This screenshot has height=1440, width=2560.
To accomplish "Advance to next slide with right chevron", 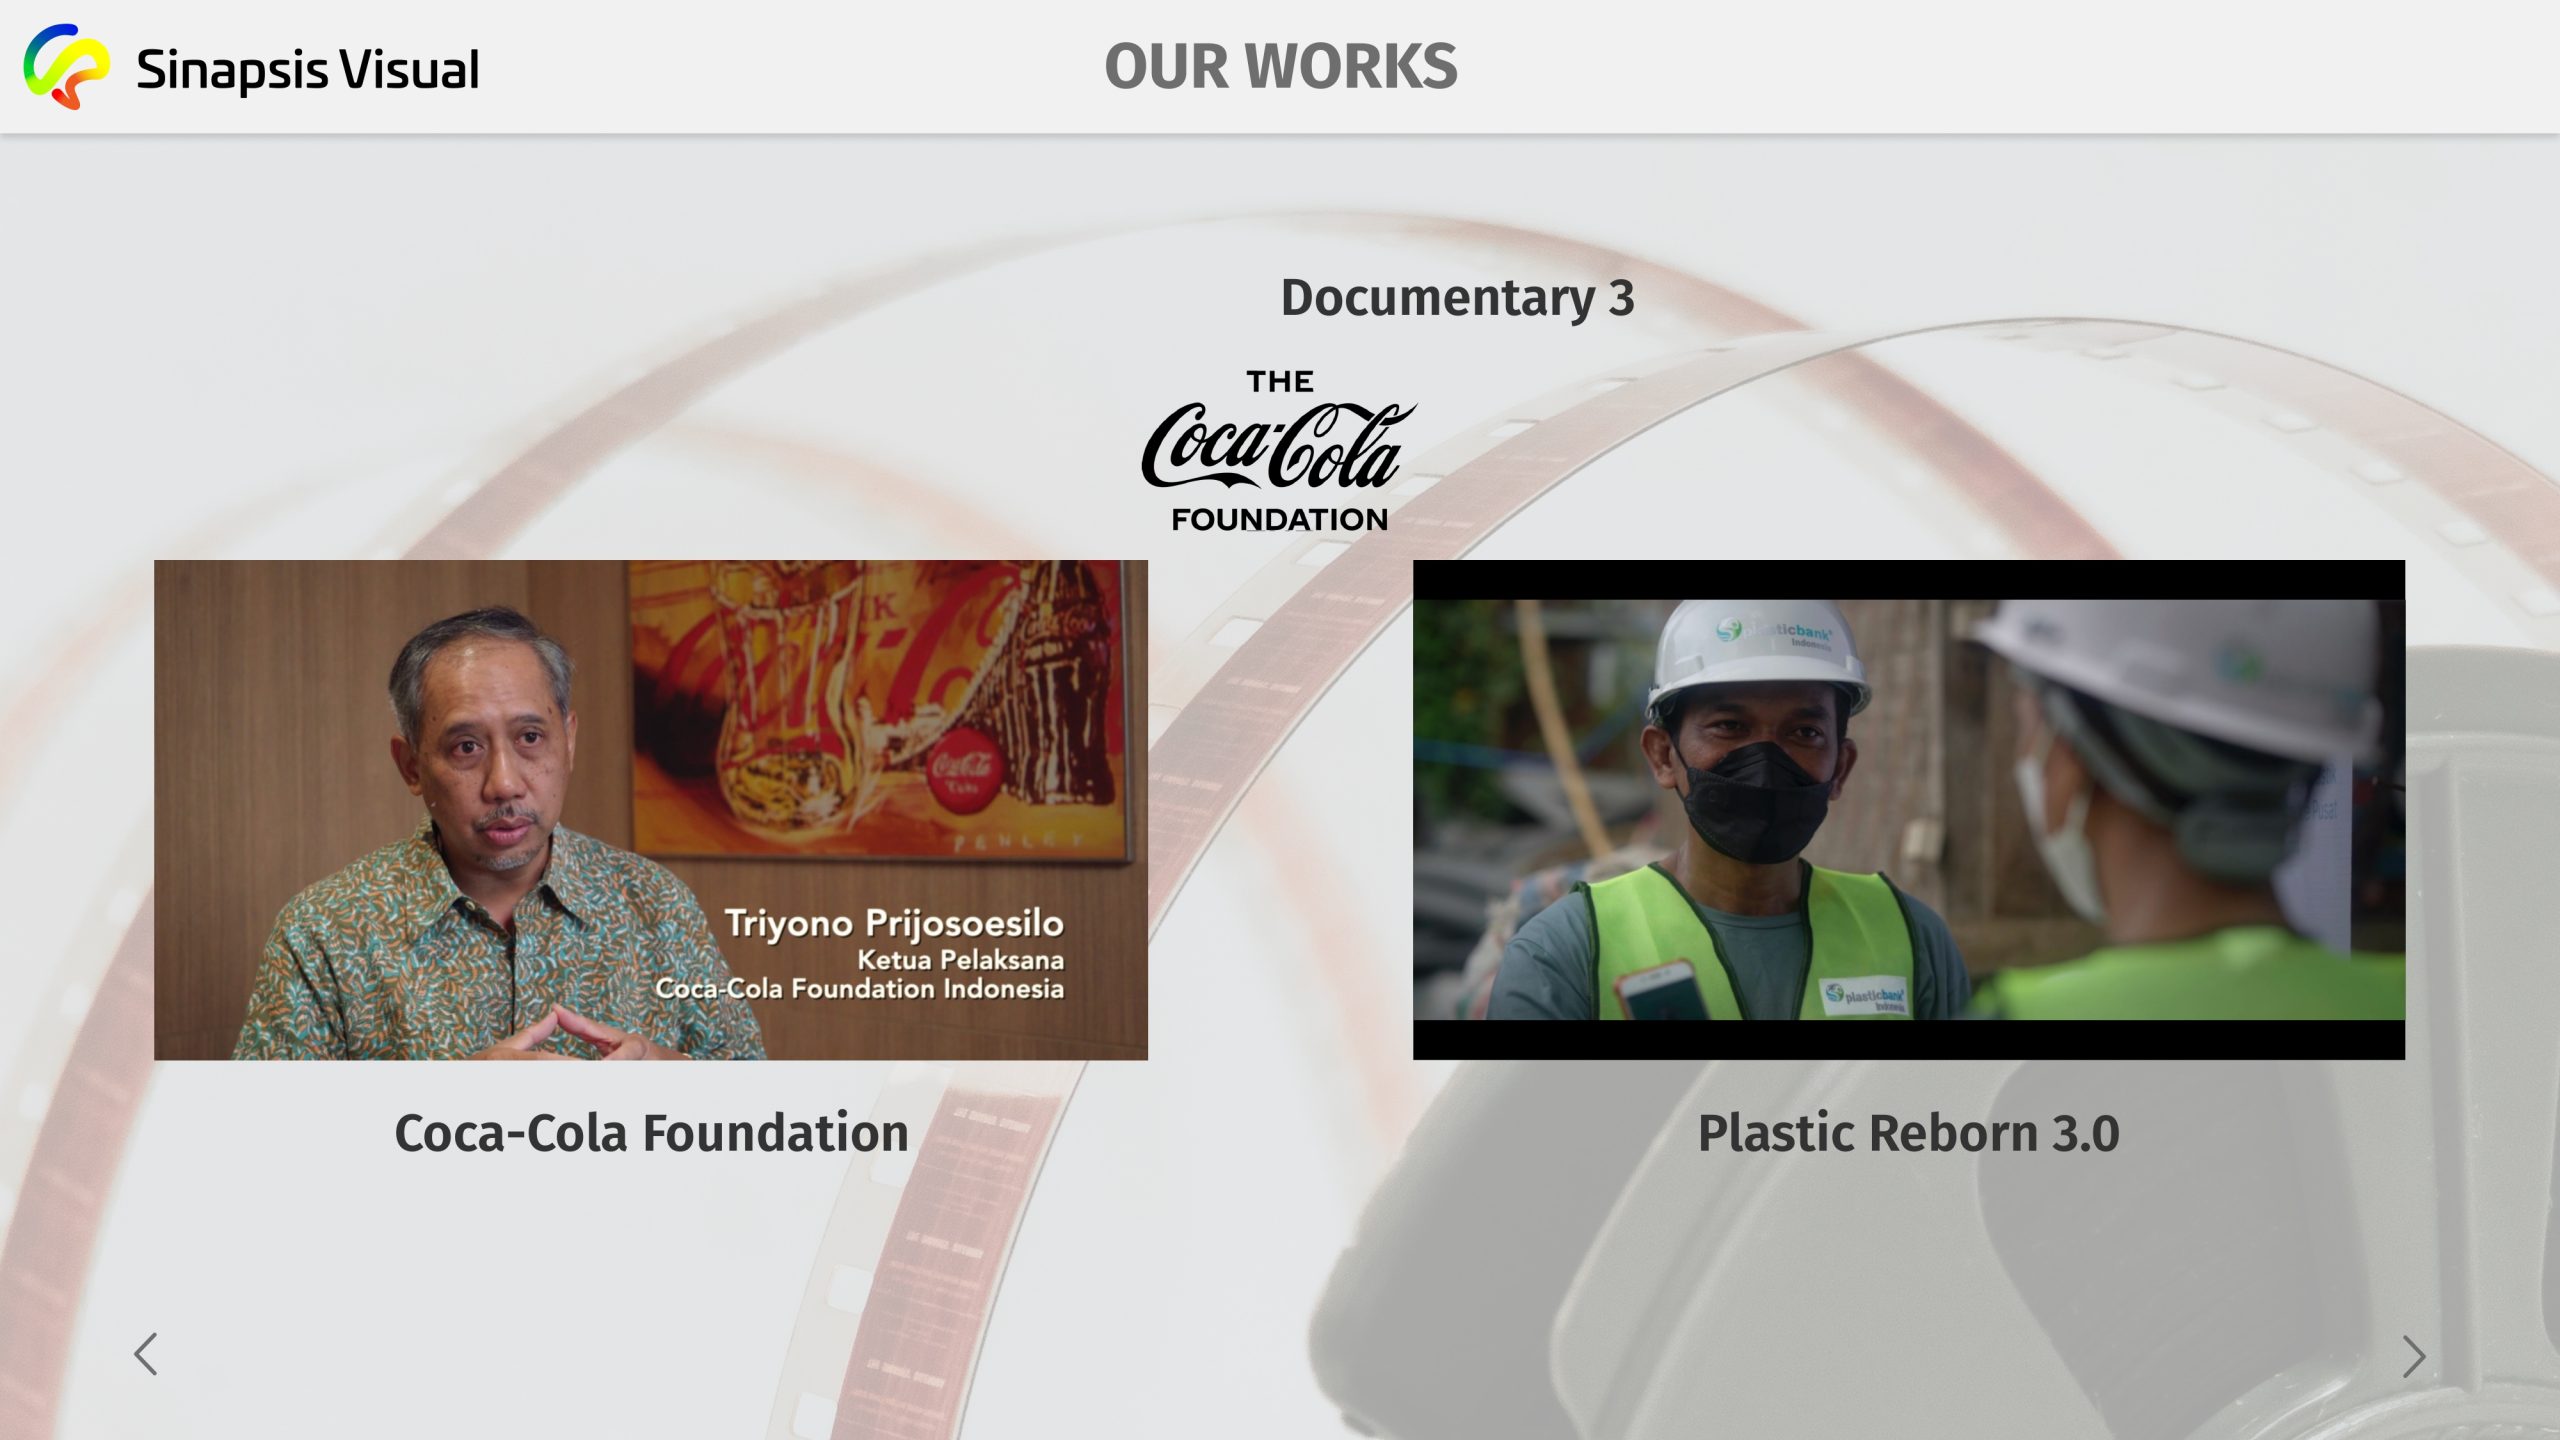I will [x=2413, y=1357].
